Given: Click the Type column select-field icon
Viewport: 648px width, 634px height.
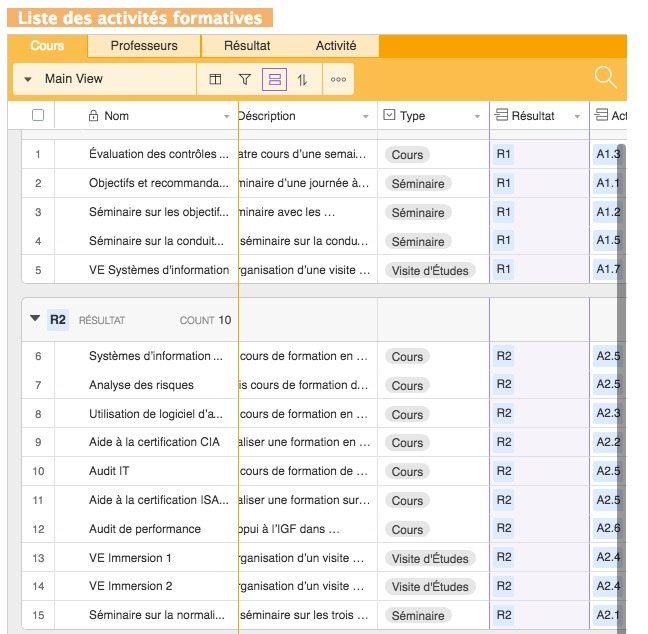Looking at the screenshot, I should click(389, 115).
